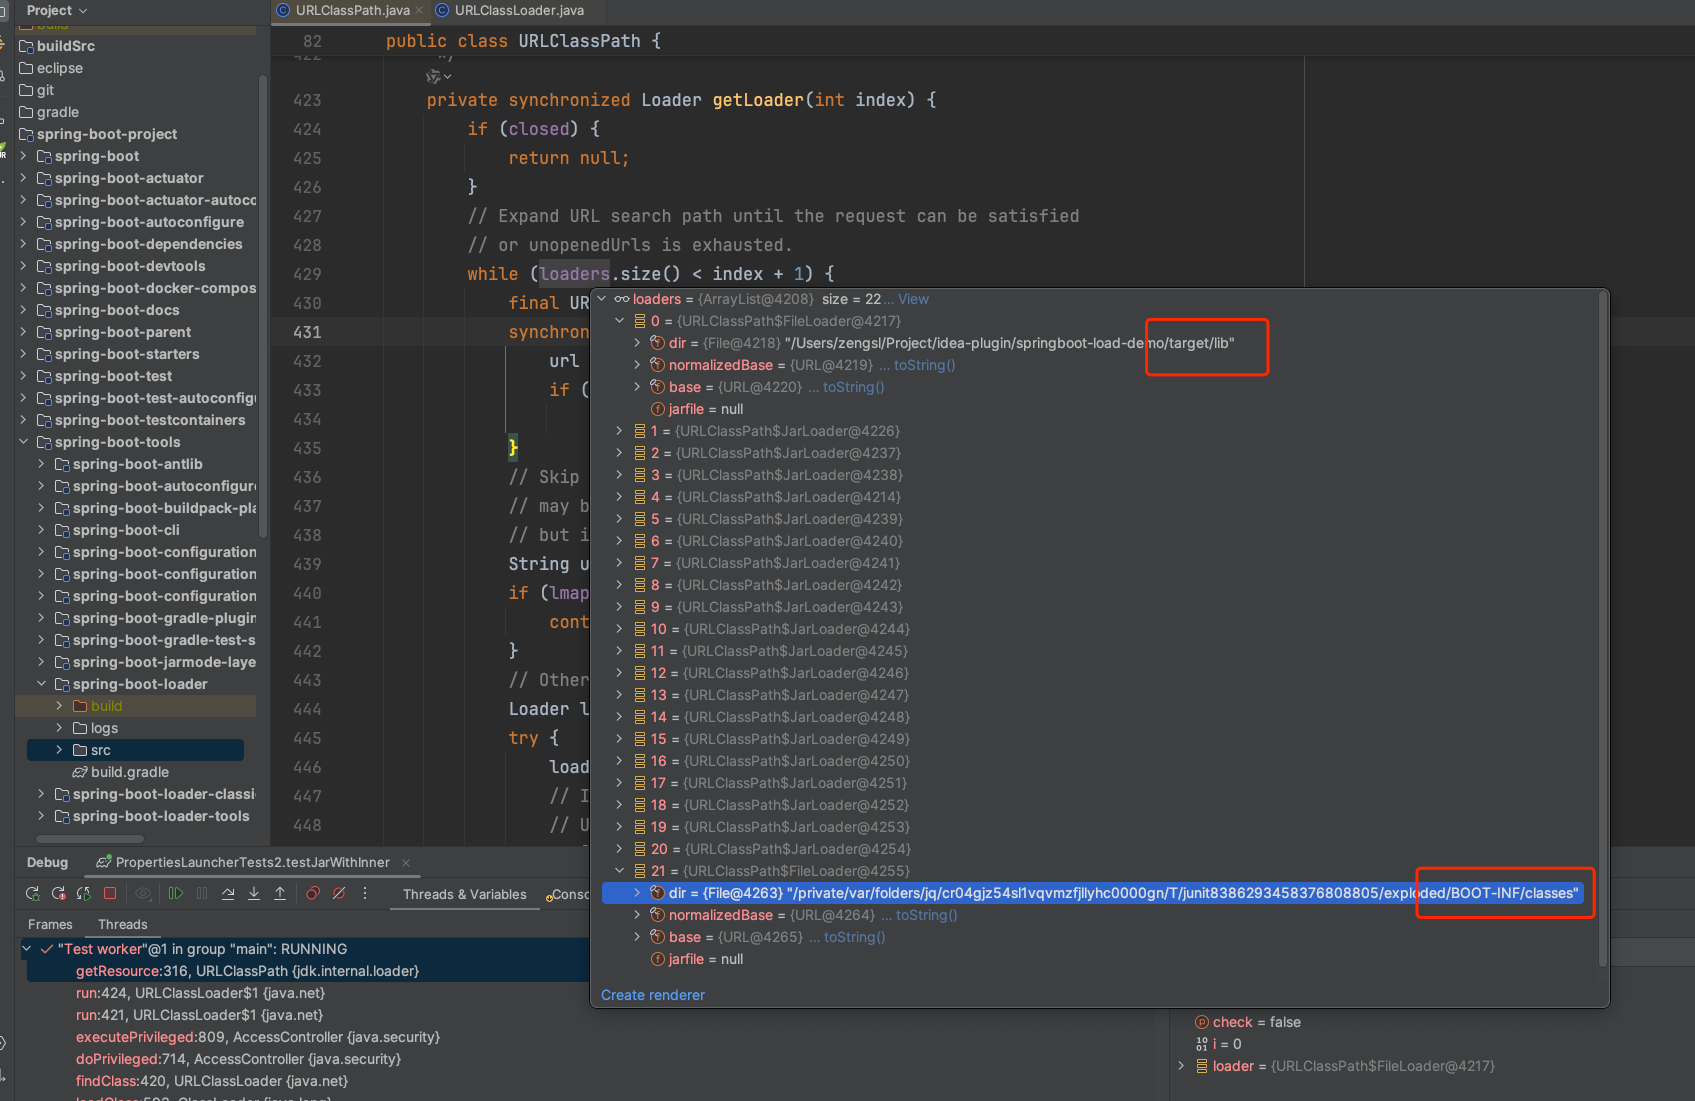Switch to the URLClassLoader.java editor tab
The width and height of the screenshot is (1695, 1101).
(x=518, y=11)
